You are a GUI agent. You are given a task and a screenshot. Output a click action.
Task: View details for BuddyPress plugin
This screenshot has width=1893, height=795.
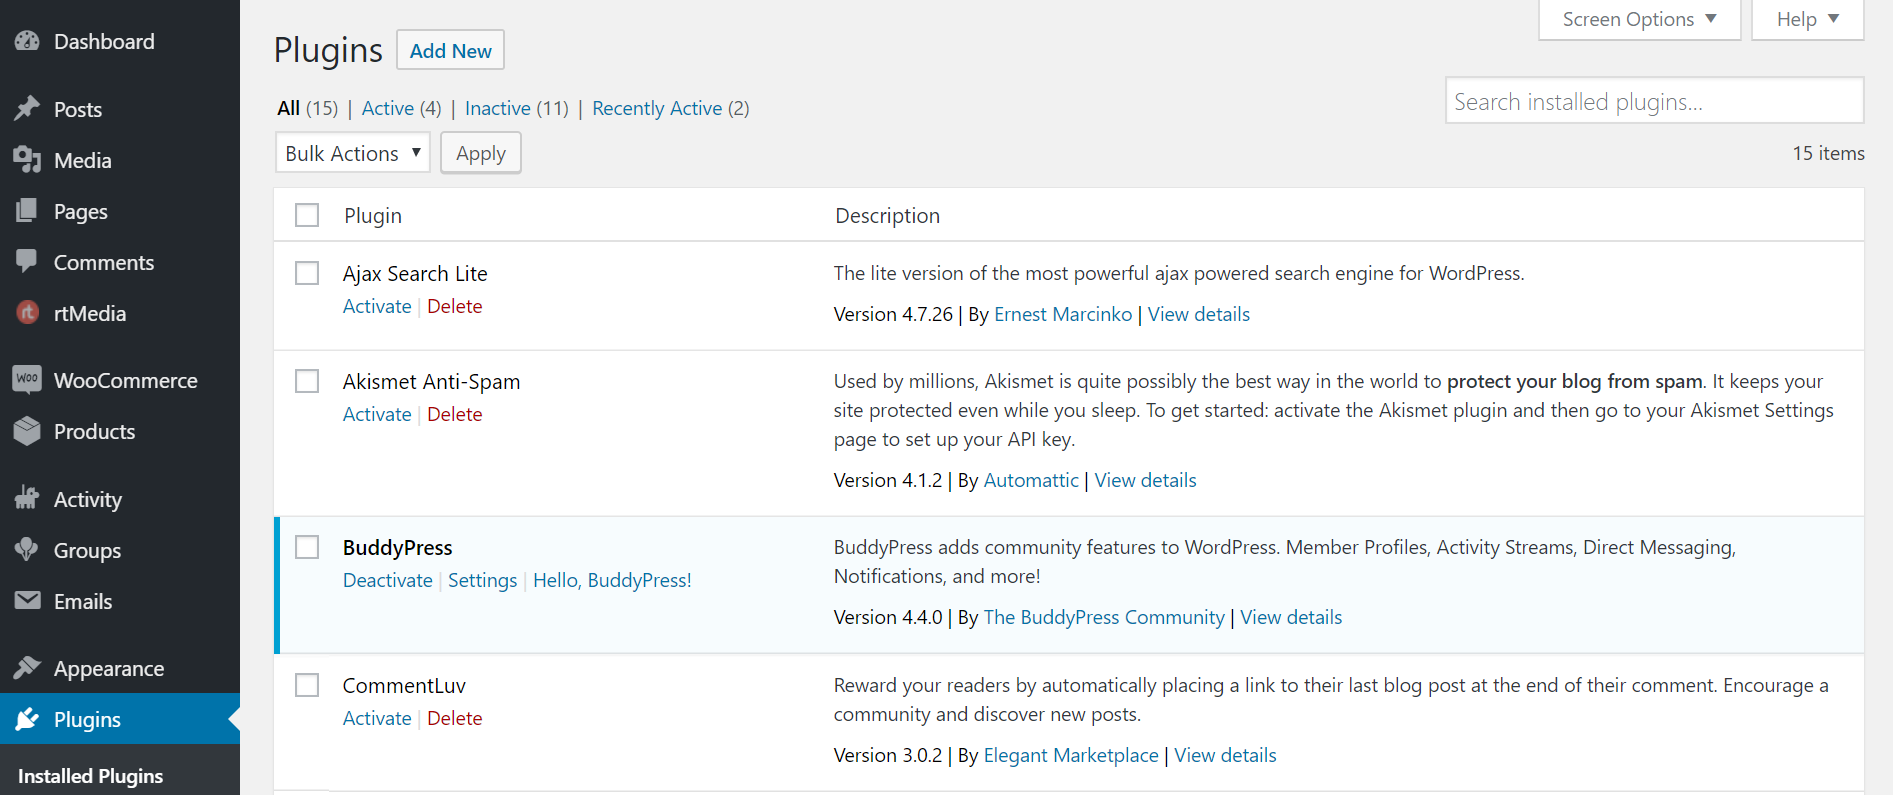(1291, 617)
